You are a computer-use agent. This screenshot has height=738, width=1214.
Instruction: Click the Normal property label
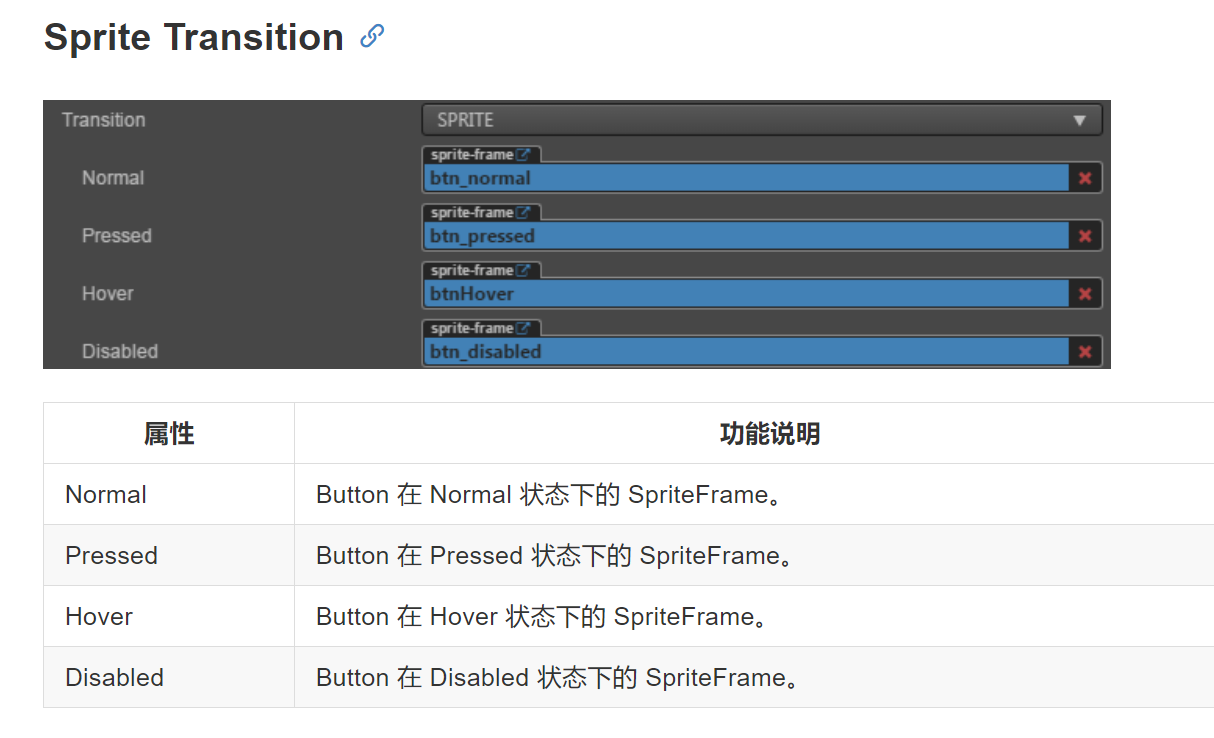coord(113,177)
